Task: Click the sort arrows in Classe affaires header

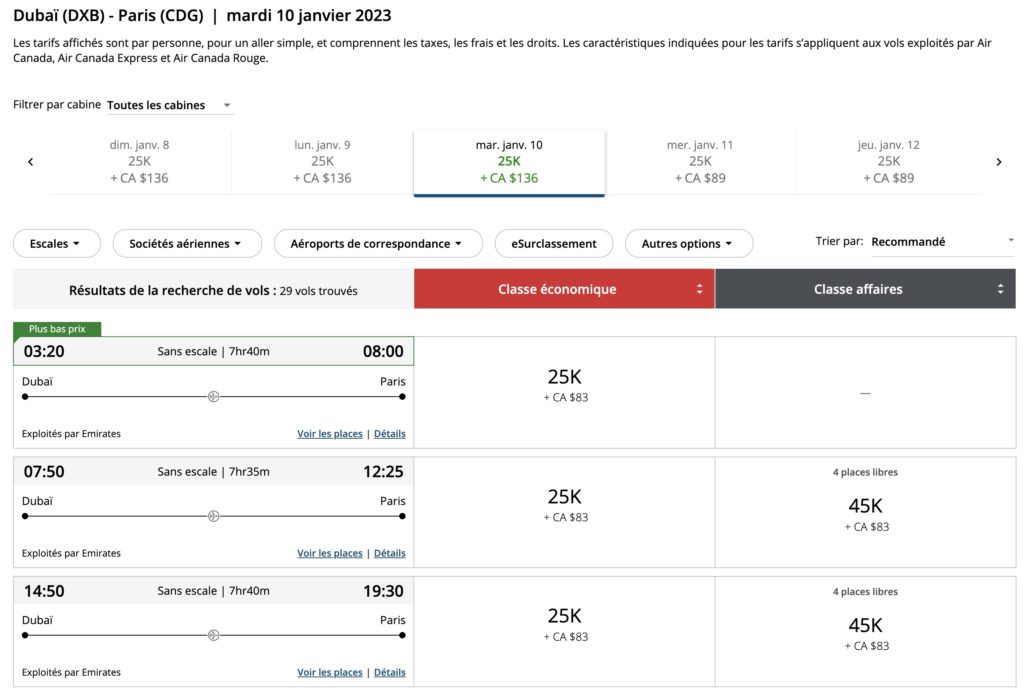Action: [x=1000, y=289]
